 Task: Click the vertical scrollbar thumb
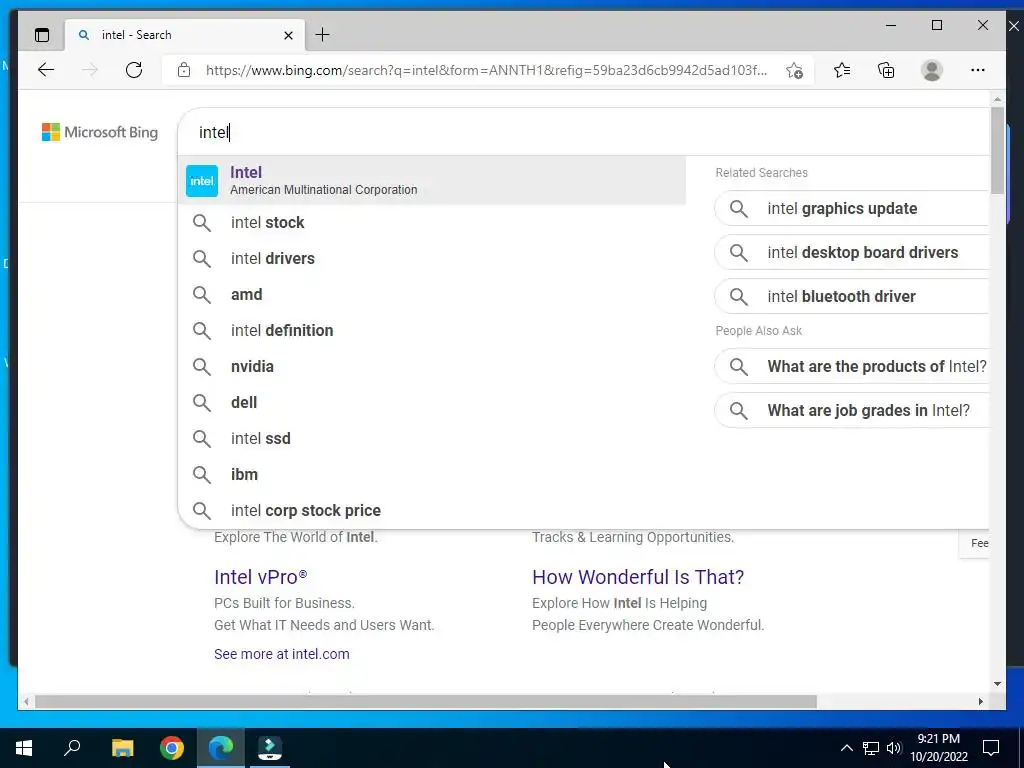(997, 150)
